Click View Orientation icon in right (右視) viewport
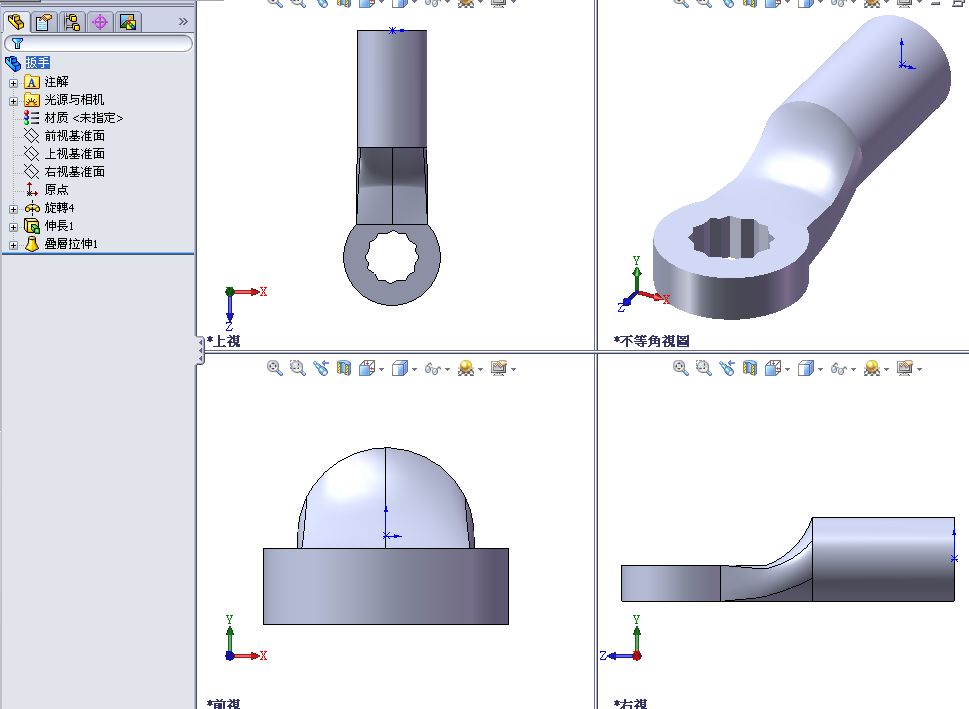This screenshot has width=969, height=709. click(x=772, y=368)
